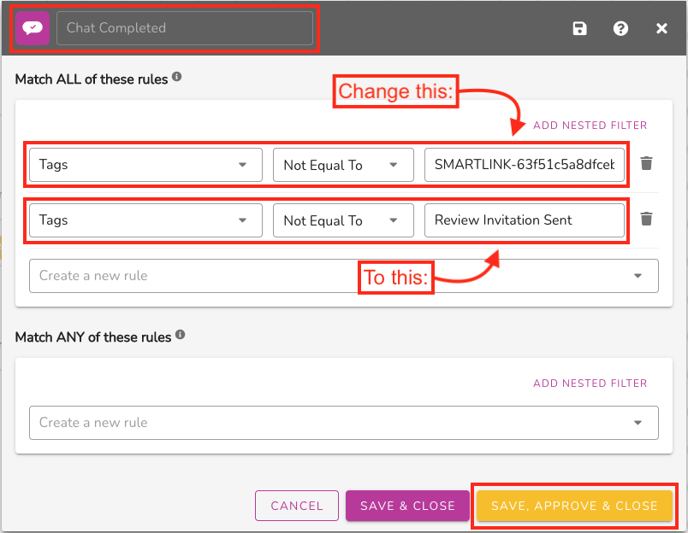Viewport: 688px width, 533px height.
Task: Click the purple chat bubble icon
Action: [33, 28]
